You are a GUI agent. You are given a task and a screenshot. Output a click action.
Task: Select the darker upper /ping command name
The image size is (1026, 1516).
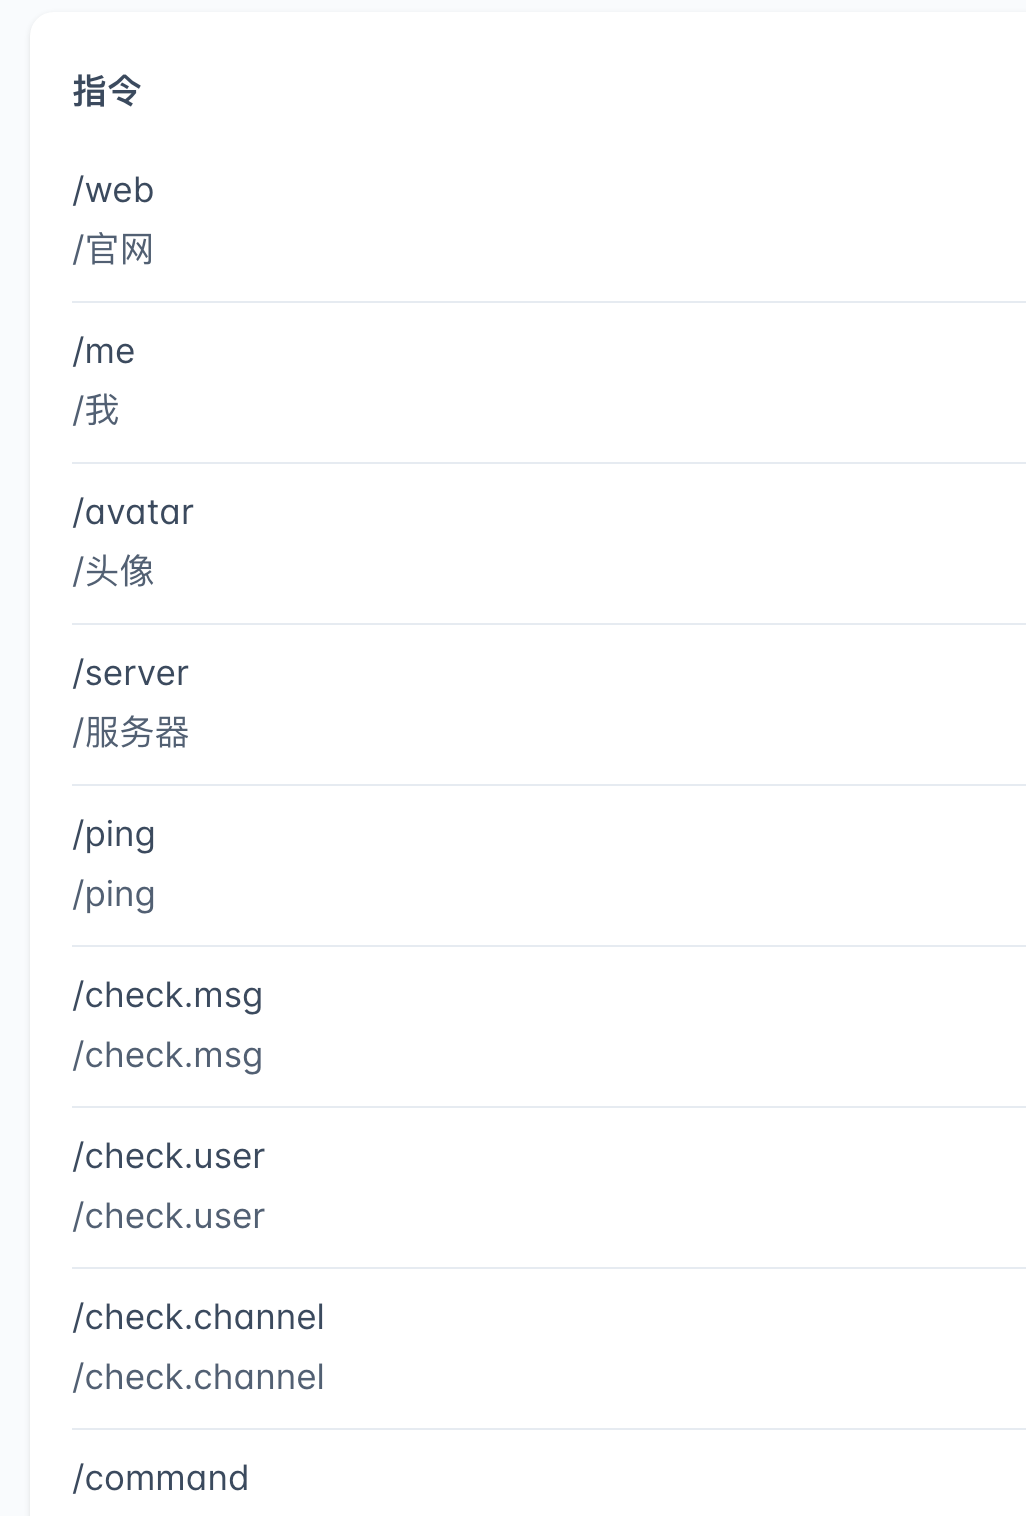point(114,835)
